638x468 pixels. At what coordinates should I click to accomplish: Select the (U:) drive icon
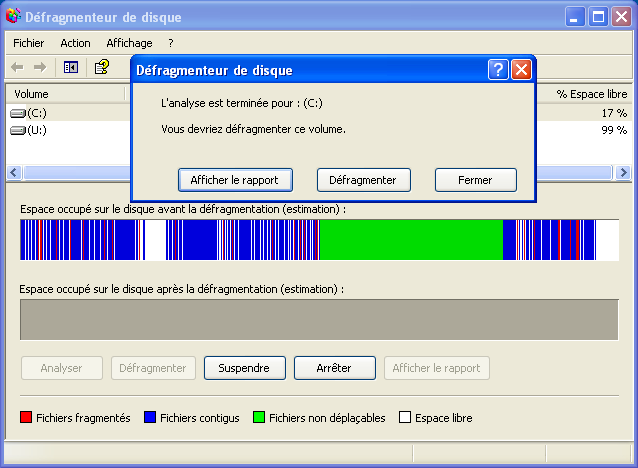tap(18, 130)
